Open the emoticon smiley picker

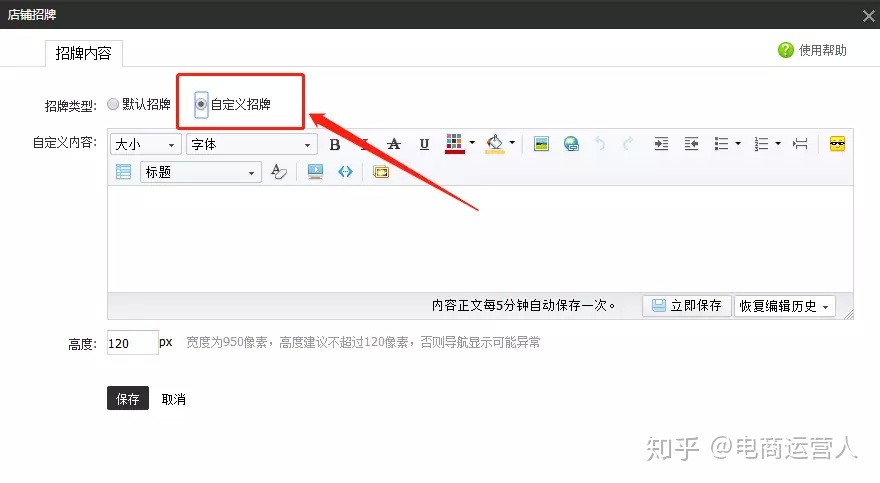click(x=838, y=144)
